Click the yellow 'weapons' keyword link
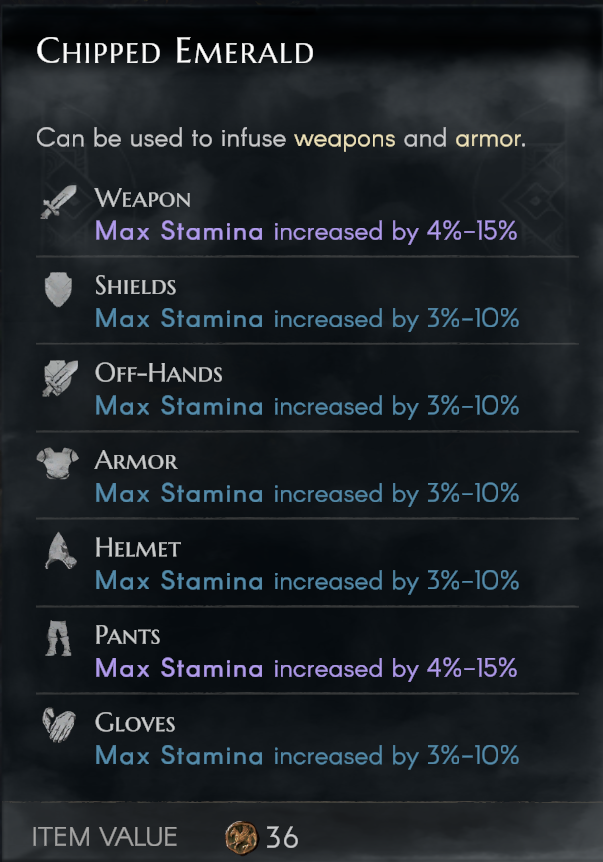The width and height of the screenshot is (603, 862). [345, 138]
